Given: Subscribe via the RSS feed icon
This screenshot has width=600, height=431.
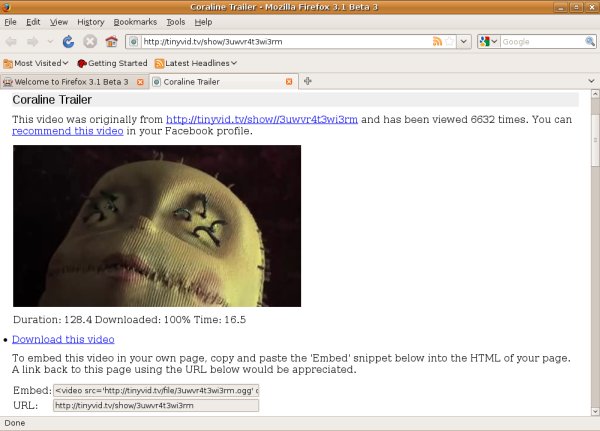Looking at the screenshot, I should coord(437,41).
